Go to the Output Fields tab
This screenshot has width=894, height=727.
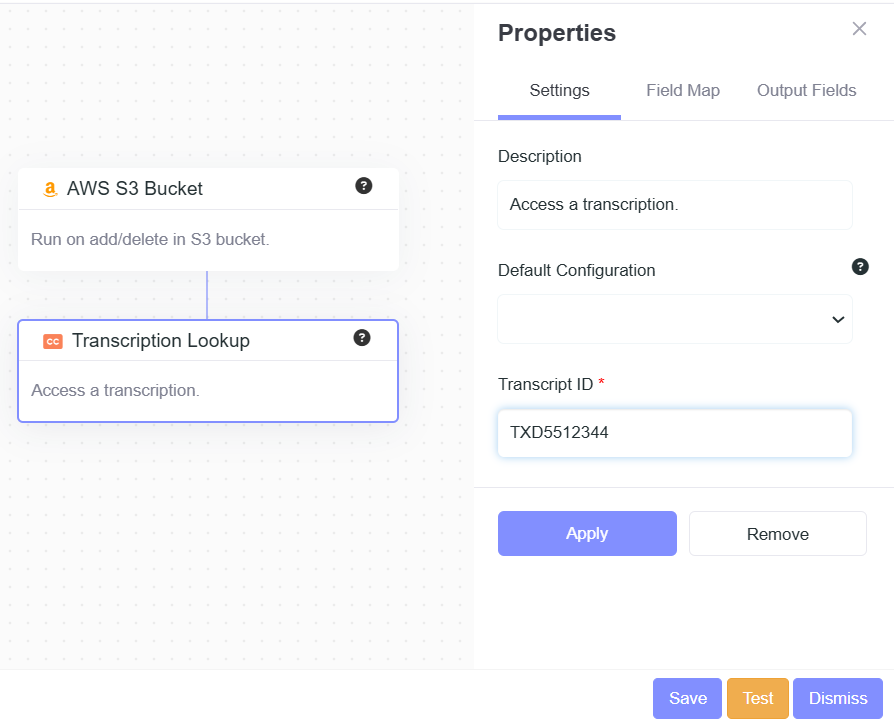[806, 91]
